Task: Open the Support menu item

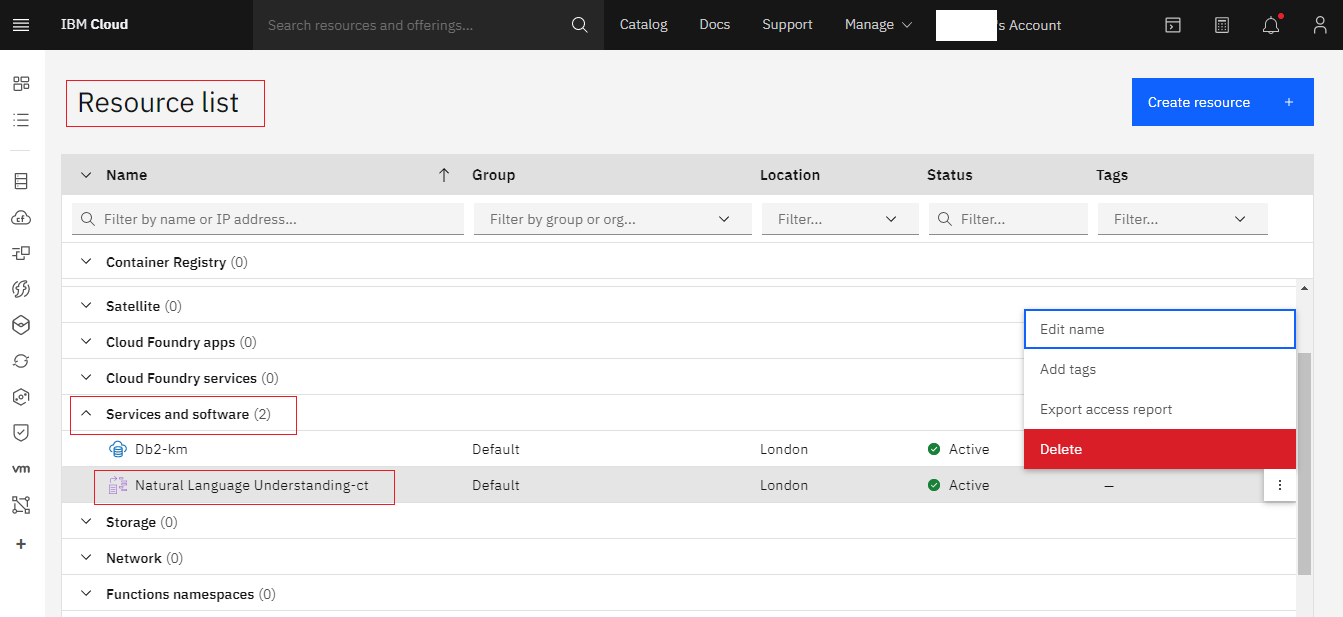Action: tap(787, 25)
